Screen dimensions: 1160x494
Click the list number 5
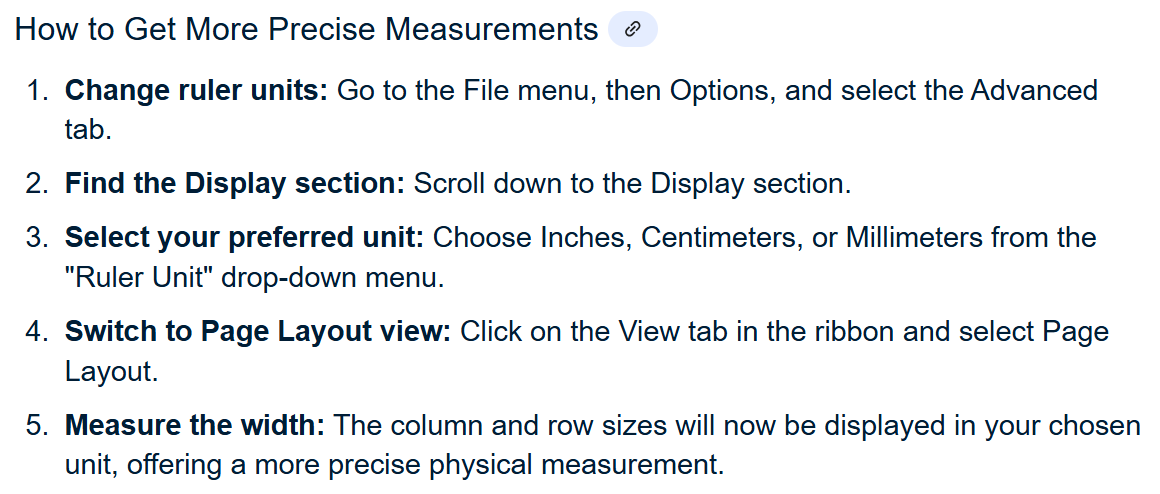[37, 425]
